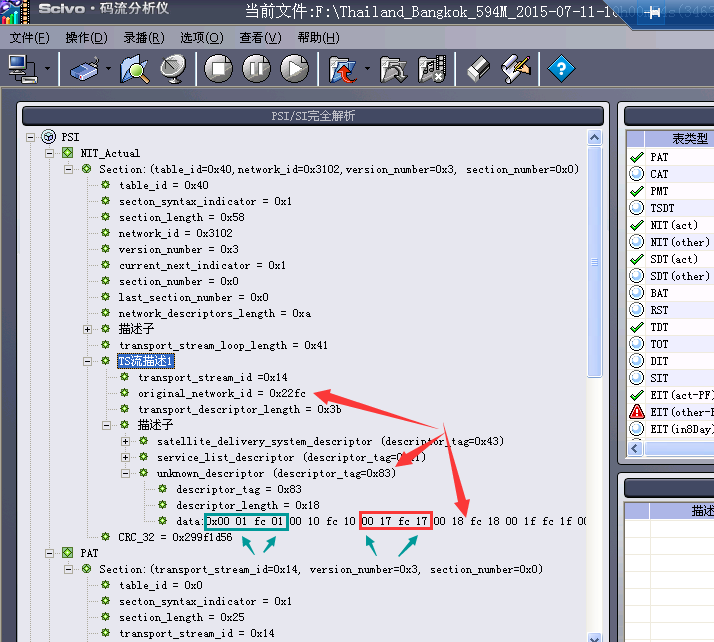Image resolution: width=714 pixels, height=642 pixels.
Task: Click the tree vertical scrollbar thumb
Action: tap(594, 262)
